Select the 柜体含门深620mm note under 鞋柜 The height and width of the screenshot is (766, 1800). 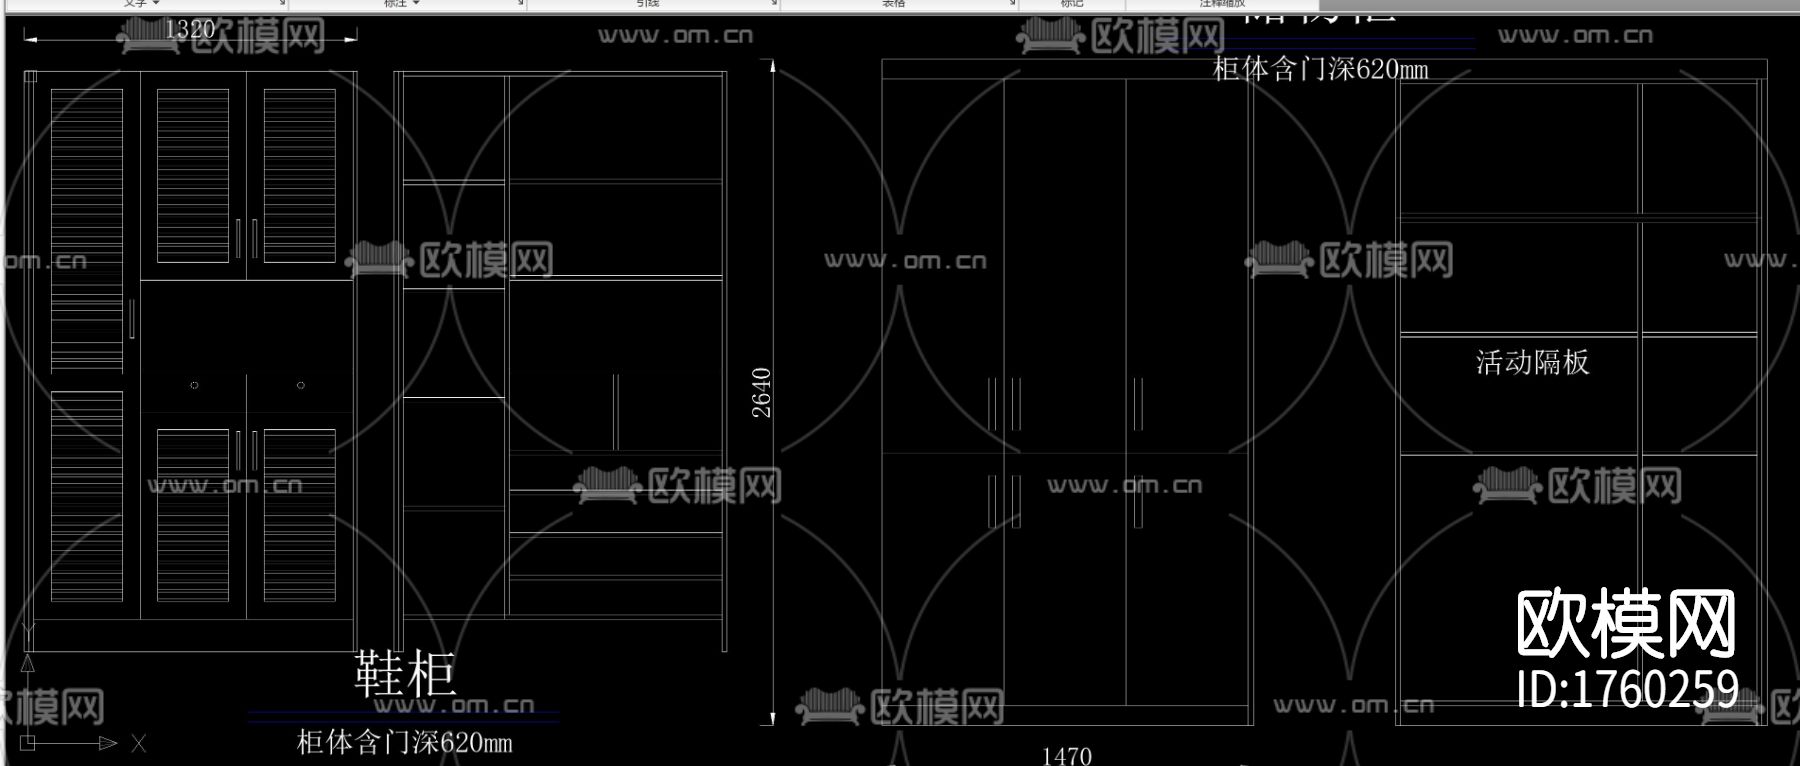pos(405,742)
